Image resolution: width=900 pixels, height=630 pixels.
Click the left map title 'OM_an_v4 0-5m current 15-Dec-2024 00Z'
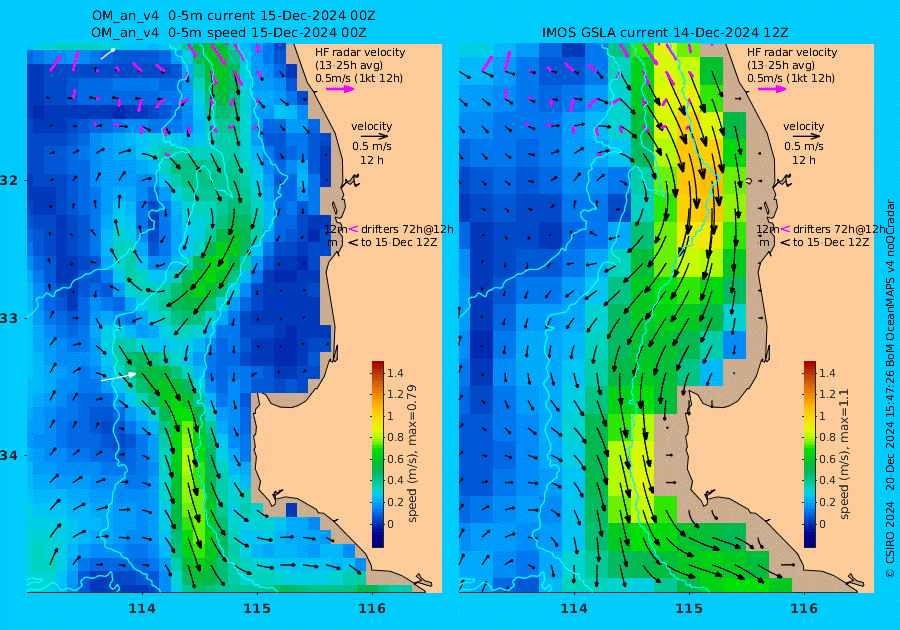(234, 16)
